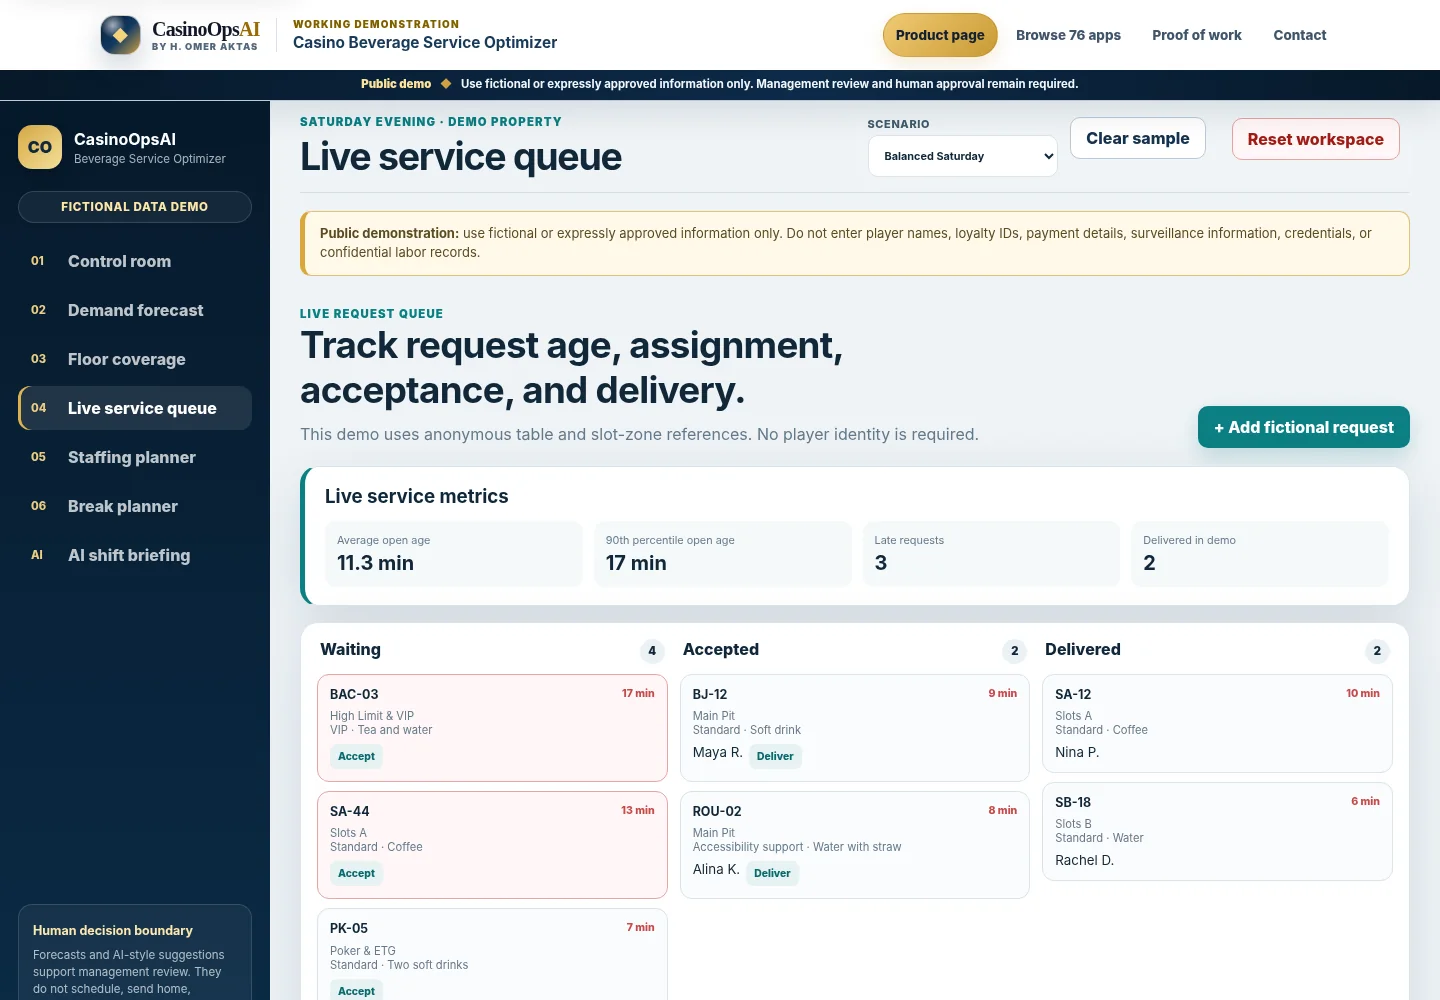This screenshot has height=1000, width=1440.
Task: Click the Nina P. server name
Action: 1077,752
